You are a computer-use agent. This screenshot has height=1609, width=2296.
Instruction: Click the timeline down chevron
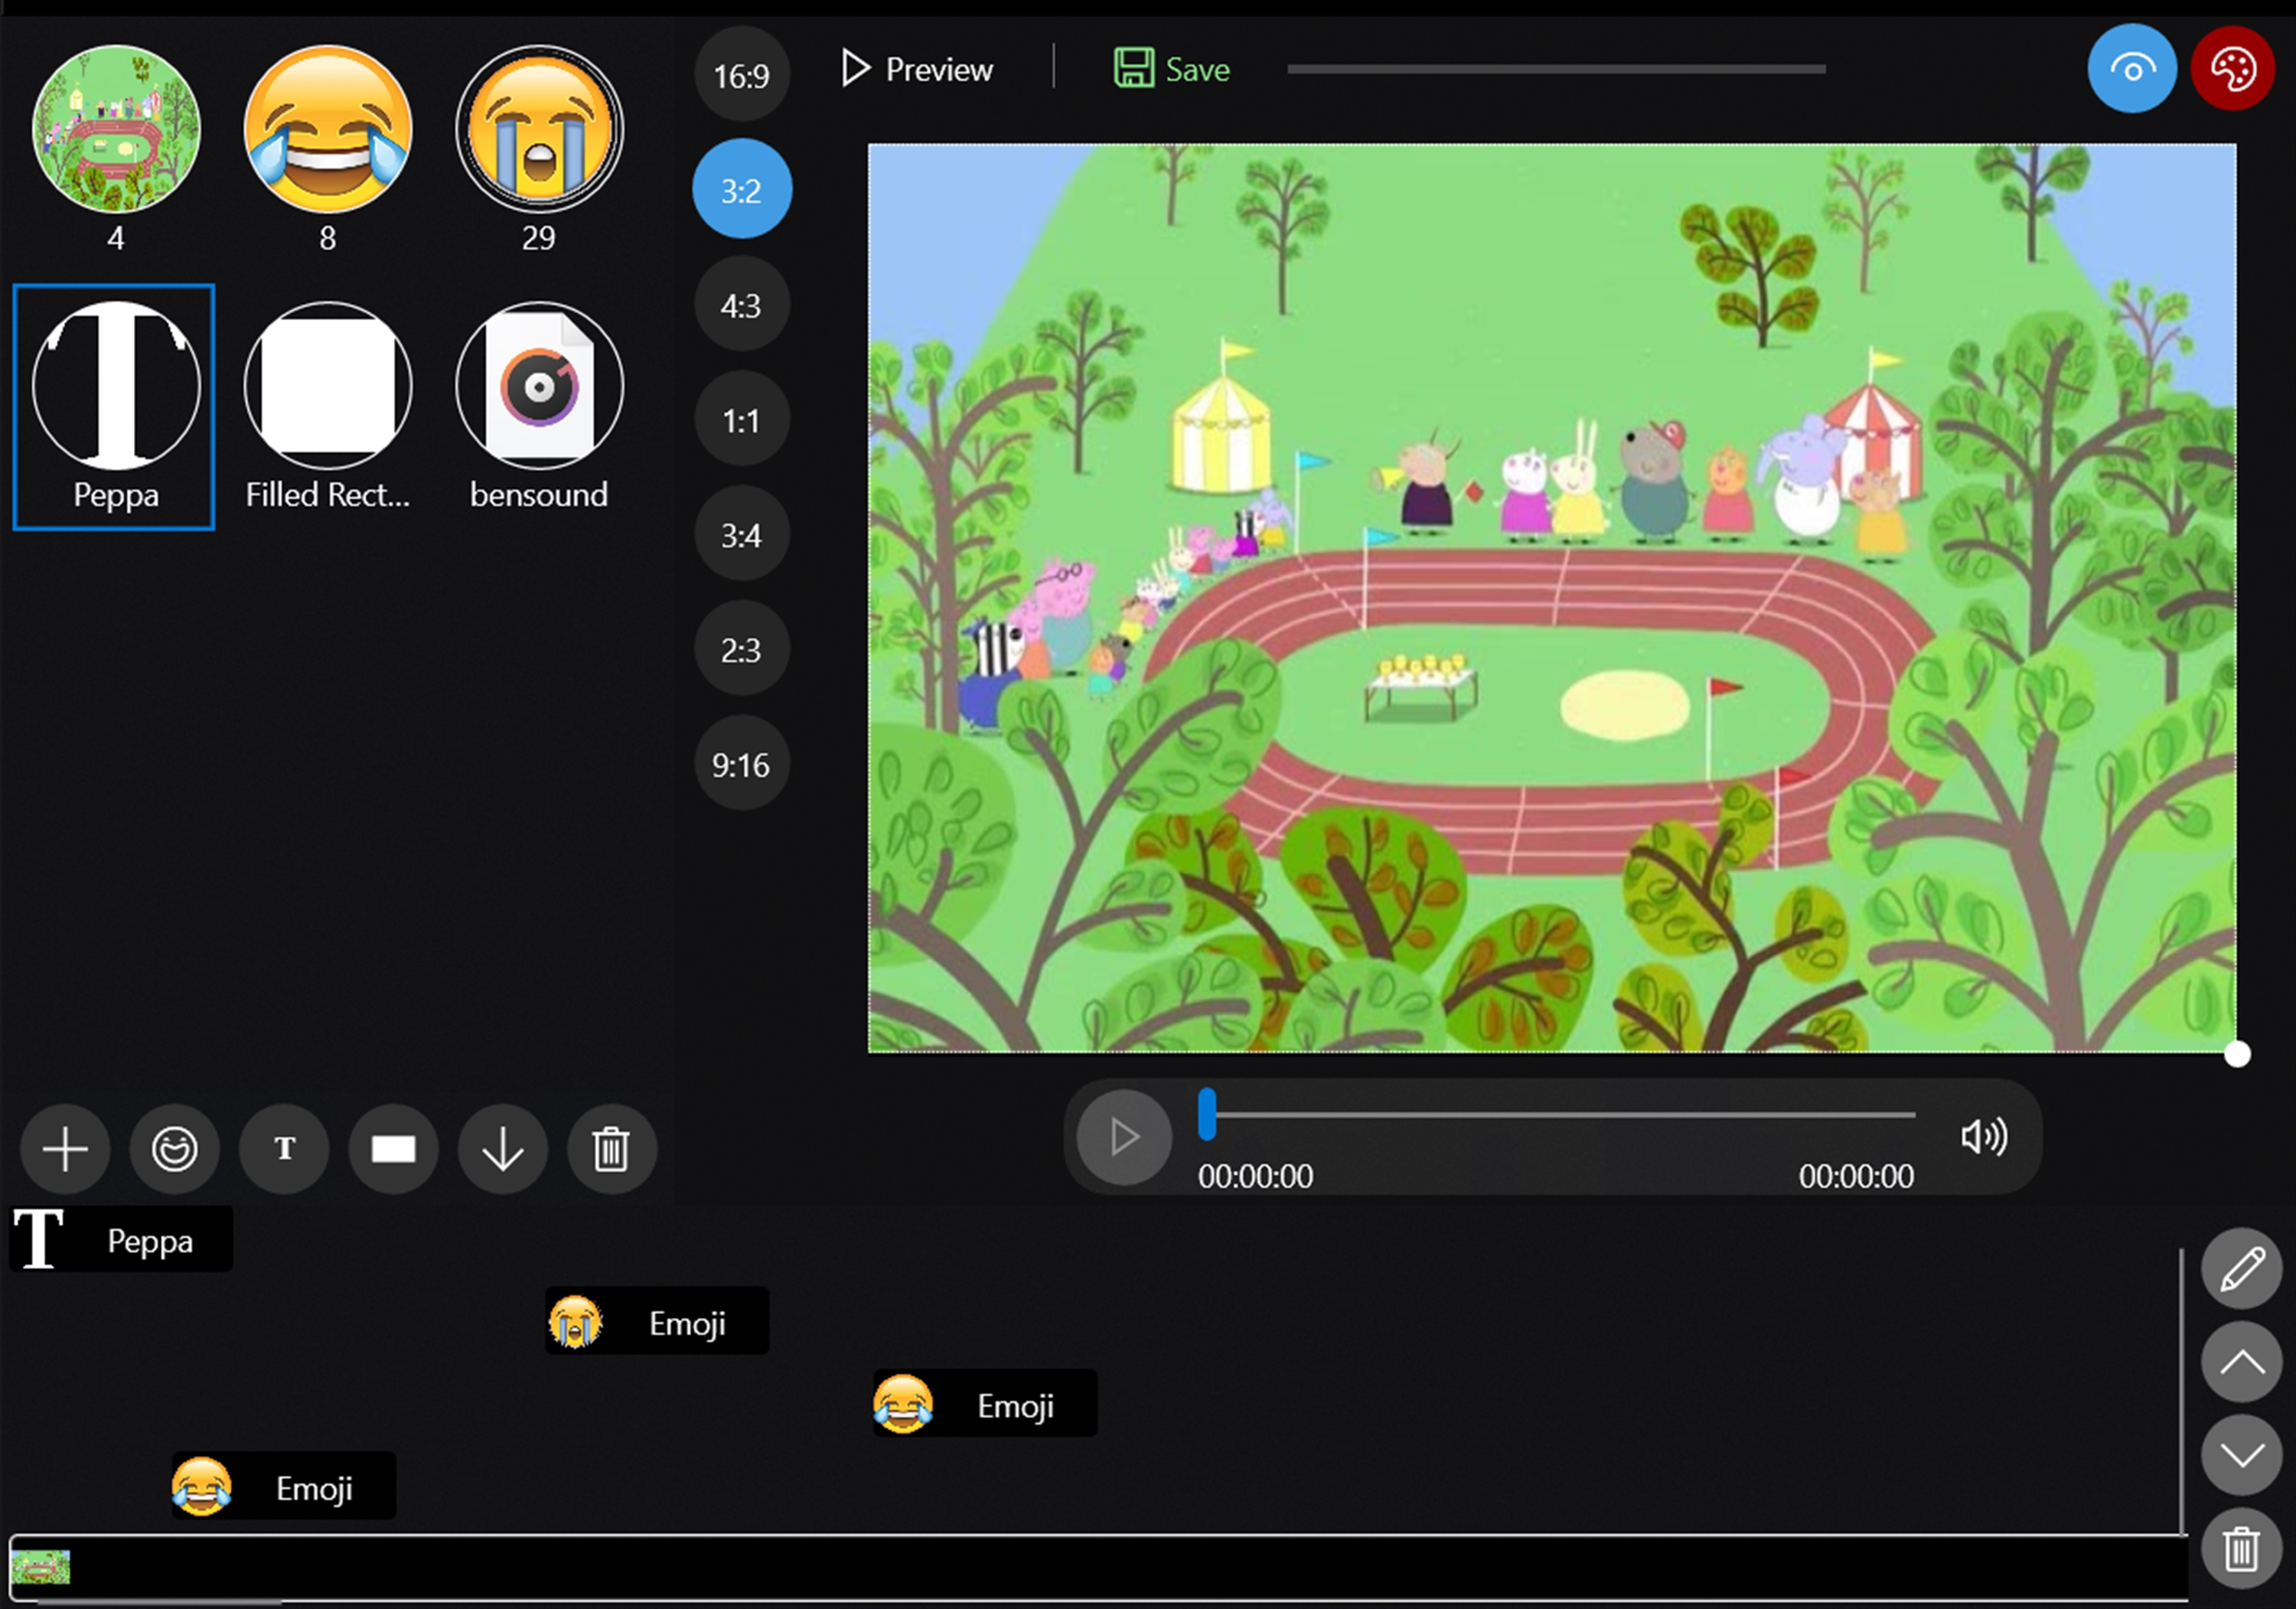click(2241, 1455)
